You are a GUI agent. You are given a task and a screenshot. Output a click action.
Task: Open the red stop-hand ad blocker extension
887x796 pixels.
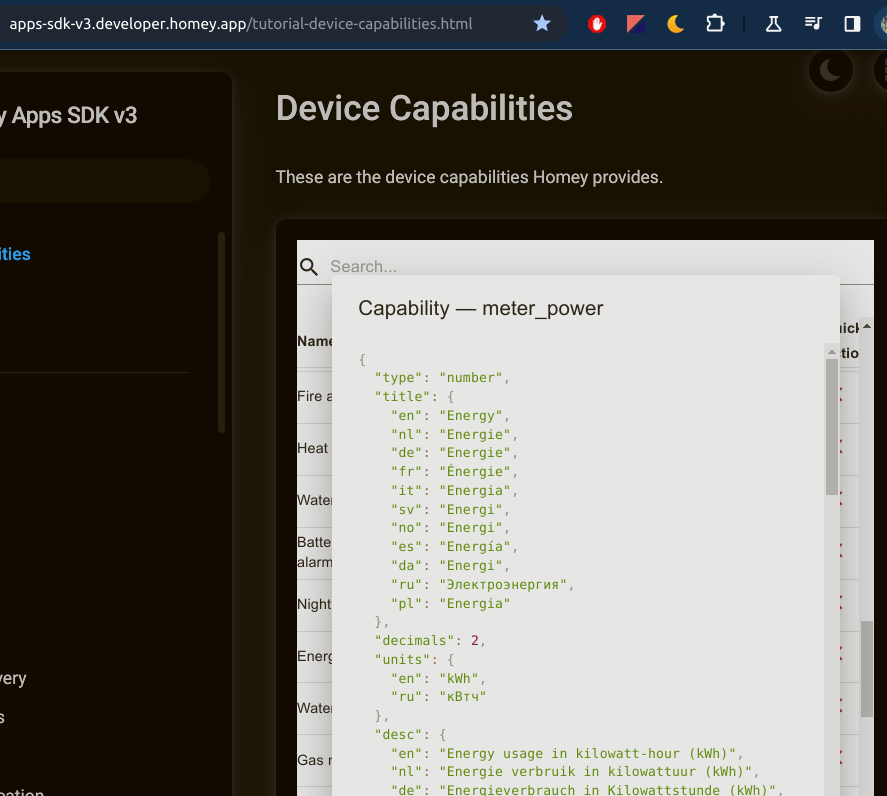pyautogui.click(x=597, y=24)
